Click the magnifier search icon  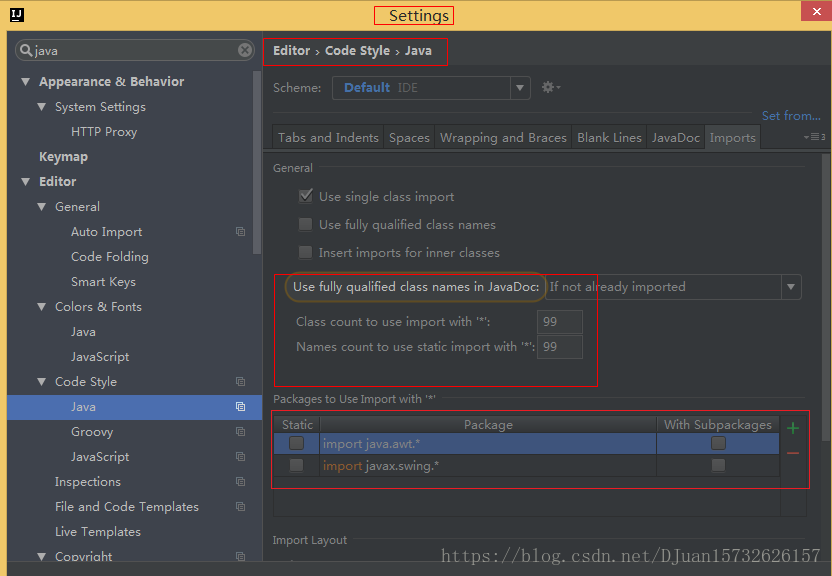pyautogui.click(x=25, y=50)
